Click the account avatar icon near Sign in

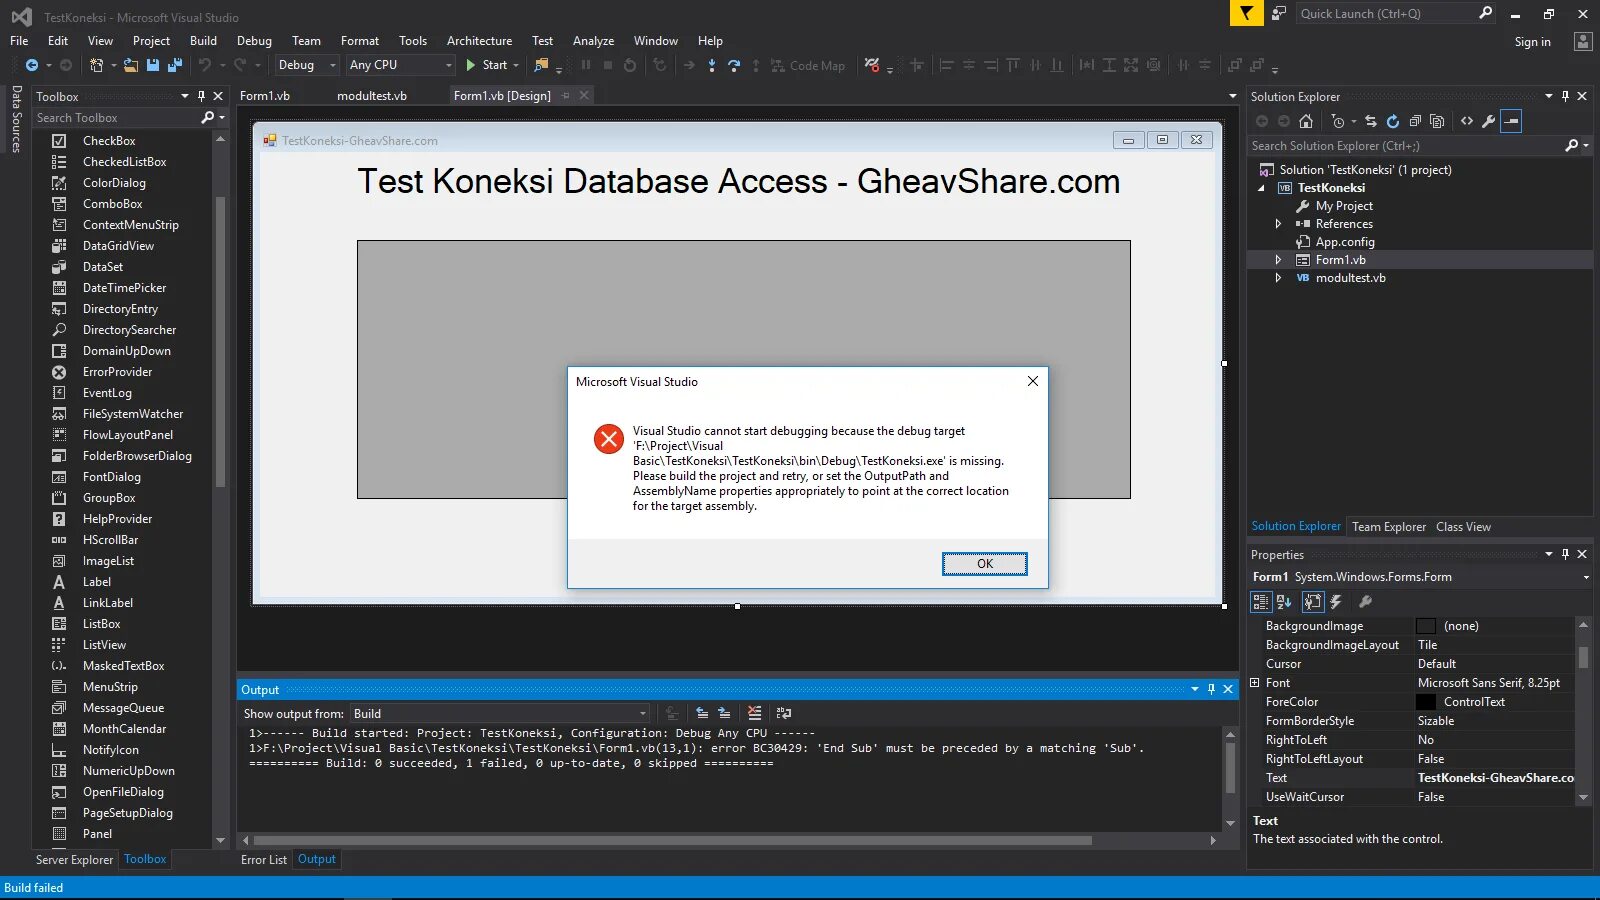point(1582,41)
